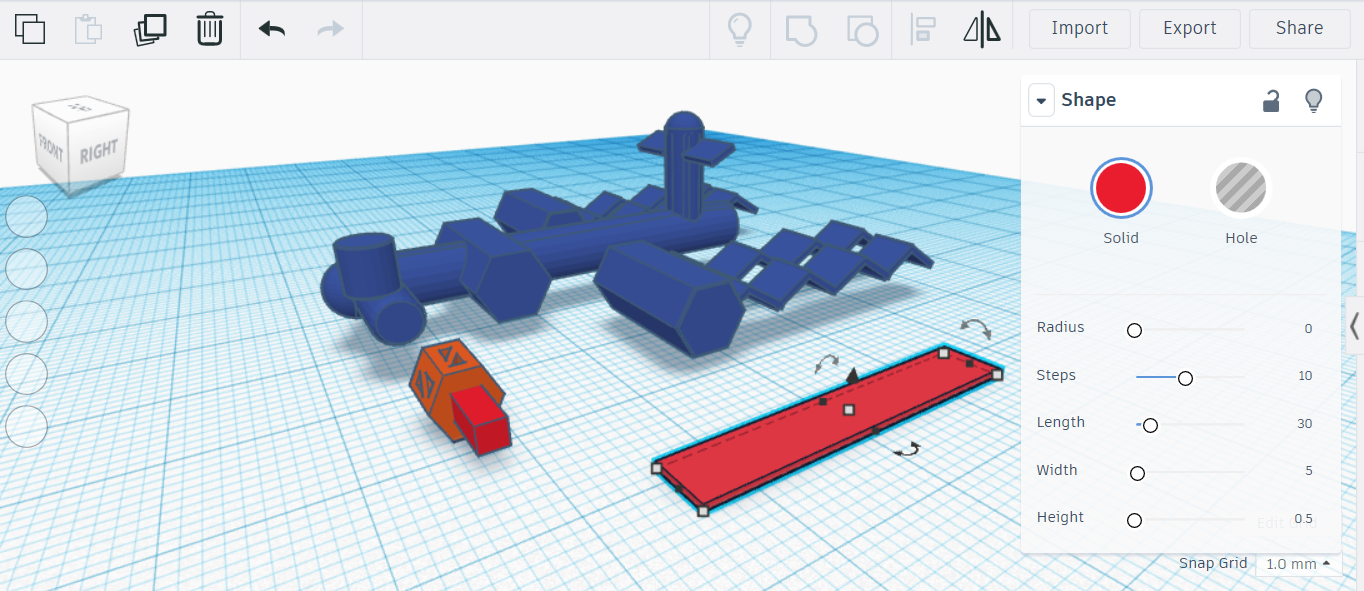This screenshot has height=591, width=1364.
Task: Hide shape using Shape panel lightbulb
Action: tap(1314, 100)
